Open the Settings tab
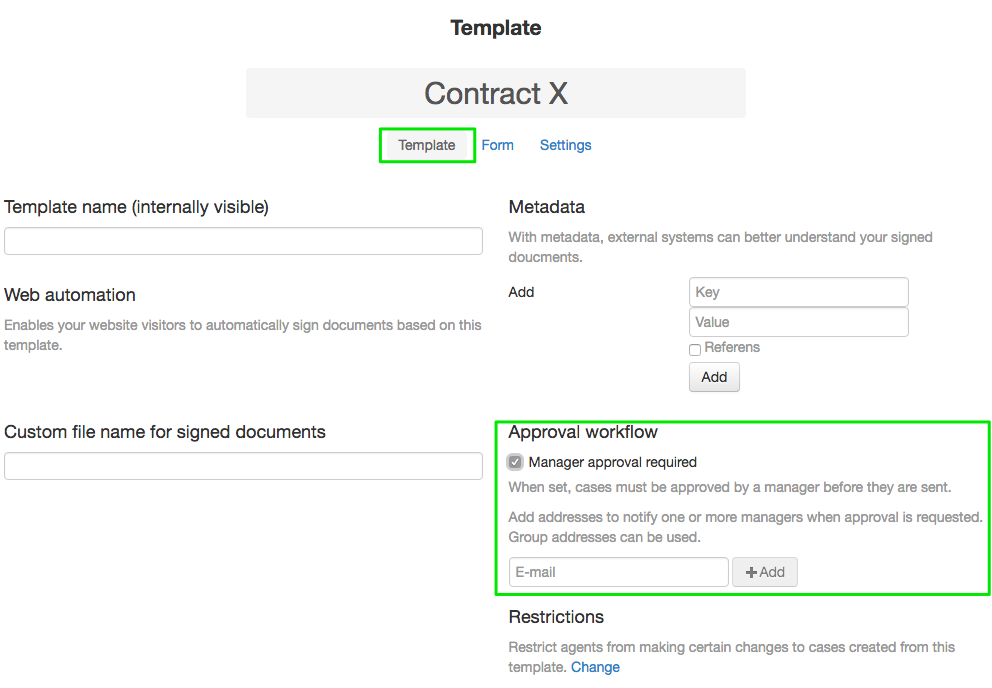 point(565,145)
